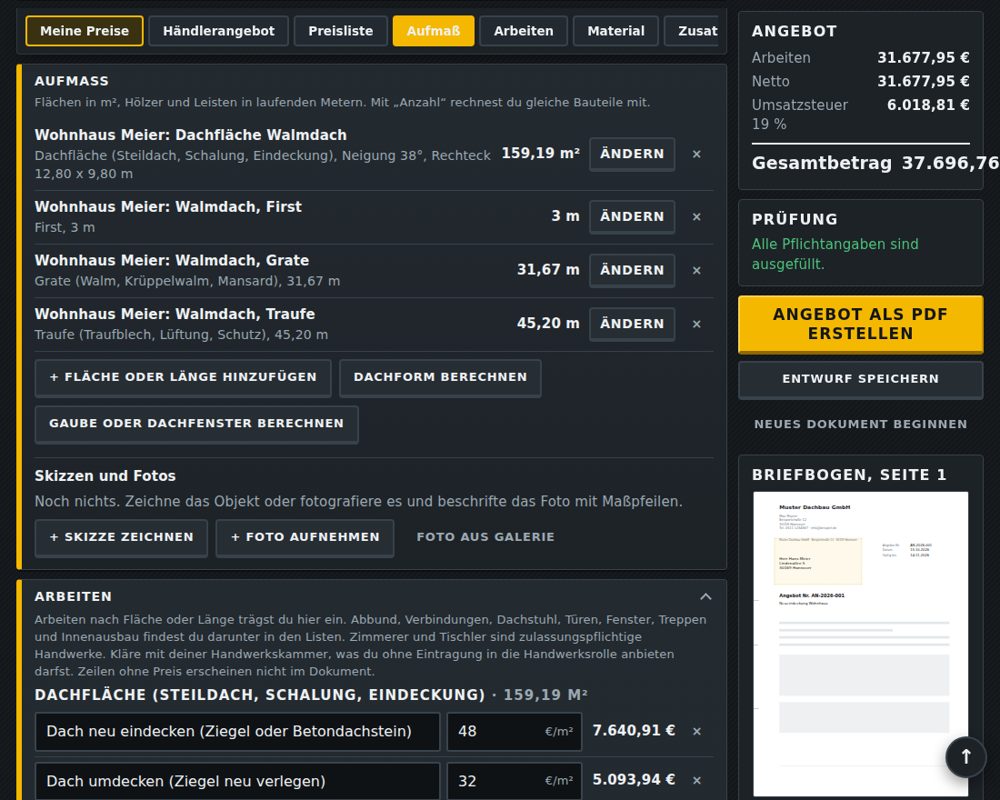Select the 159,19 m² roof area value
1000x800 pixels.
tap(540, 153)
